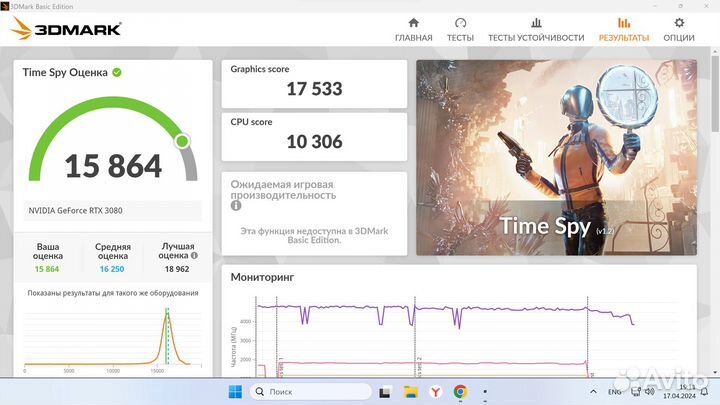Click the Поиск taskbar search field
This screenshot has width=720, height=405.
(311, 392)
